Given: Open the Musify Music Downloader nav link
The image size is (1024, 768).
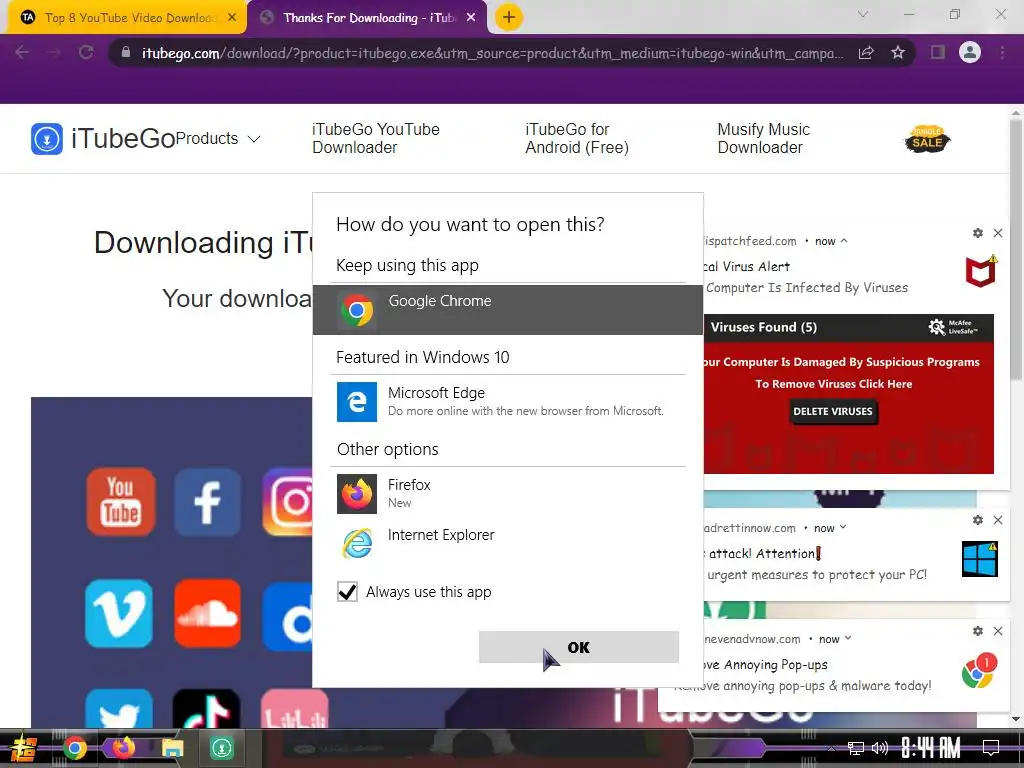Looking at the screenshot, I should point(763,138).
